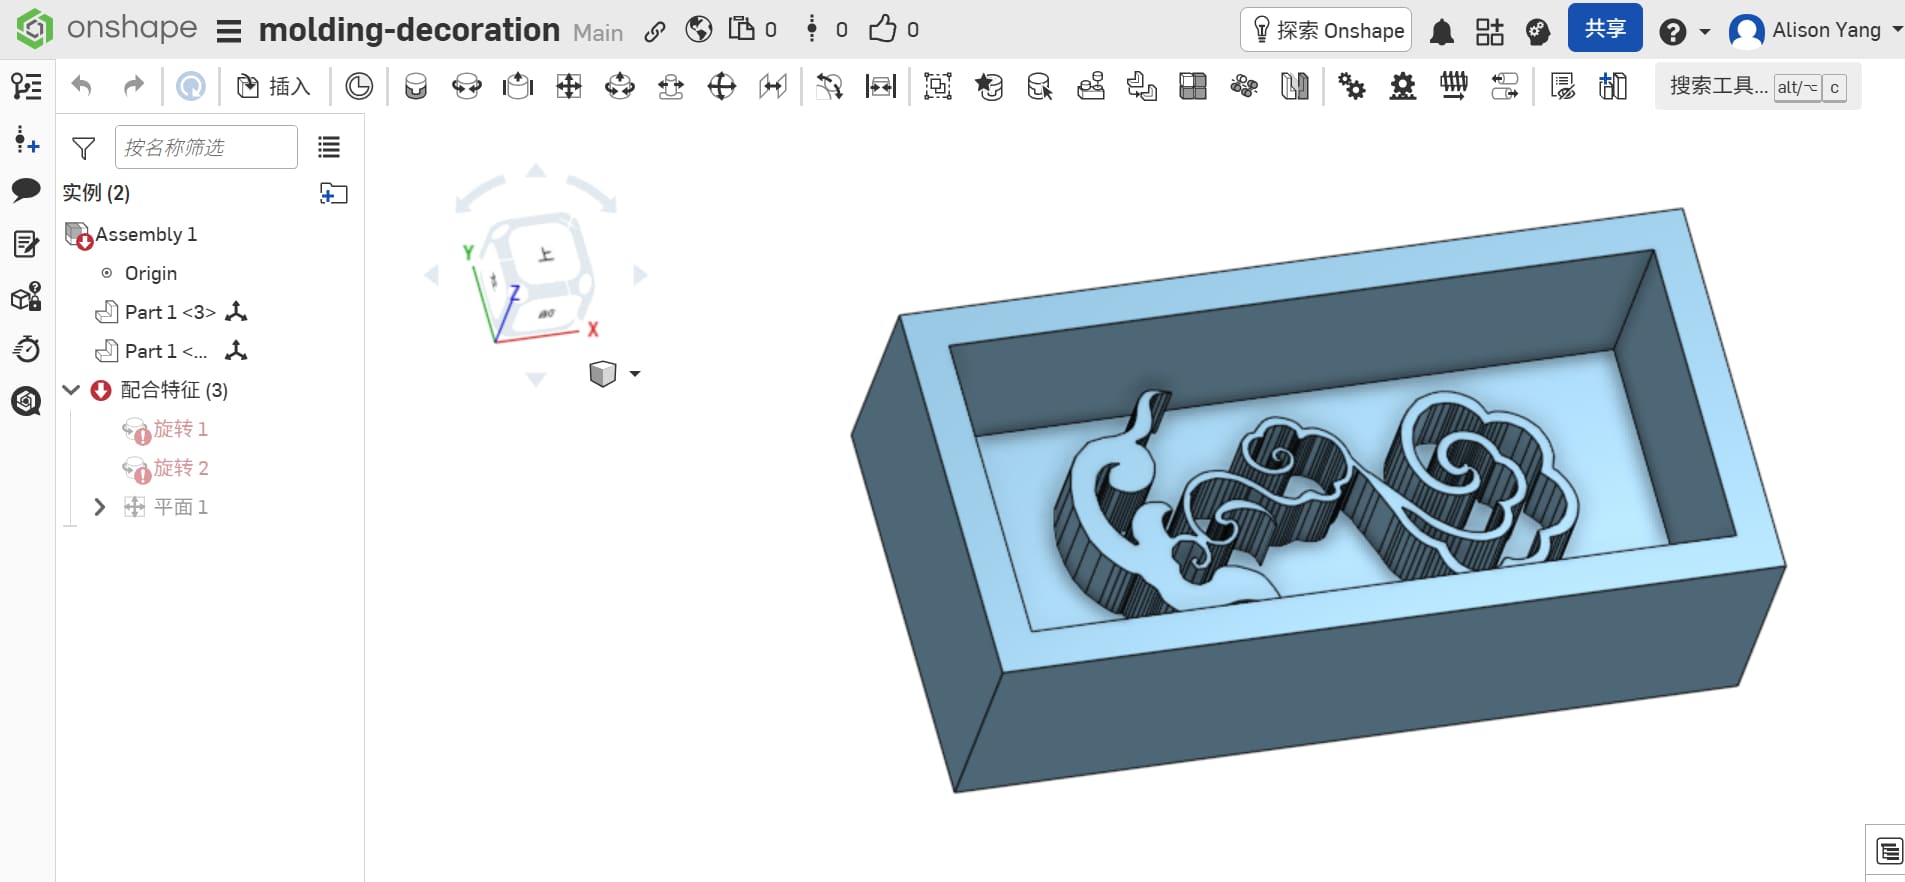The height and width of the screenshot is (882, 1905).
Task: Select the Tangent mate tool
Action: 830,87
